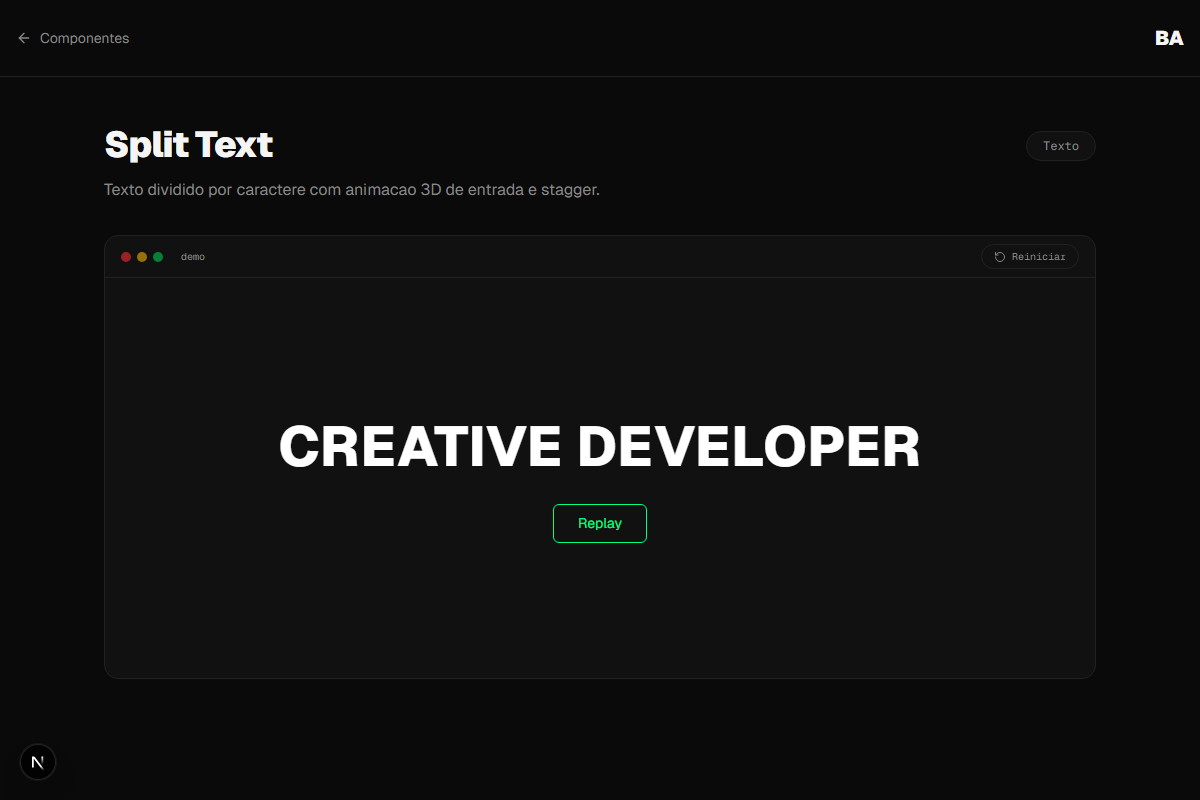Click the Split Text page heading

pyautogui.click(x=188, y=145)
